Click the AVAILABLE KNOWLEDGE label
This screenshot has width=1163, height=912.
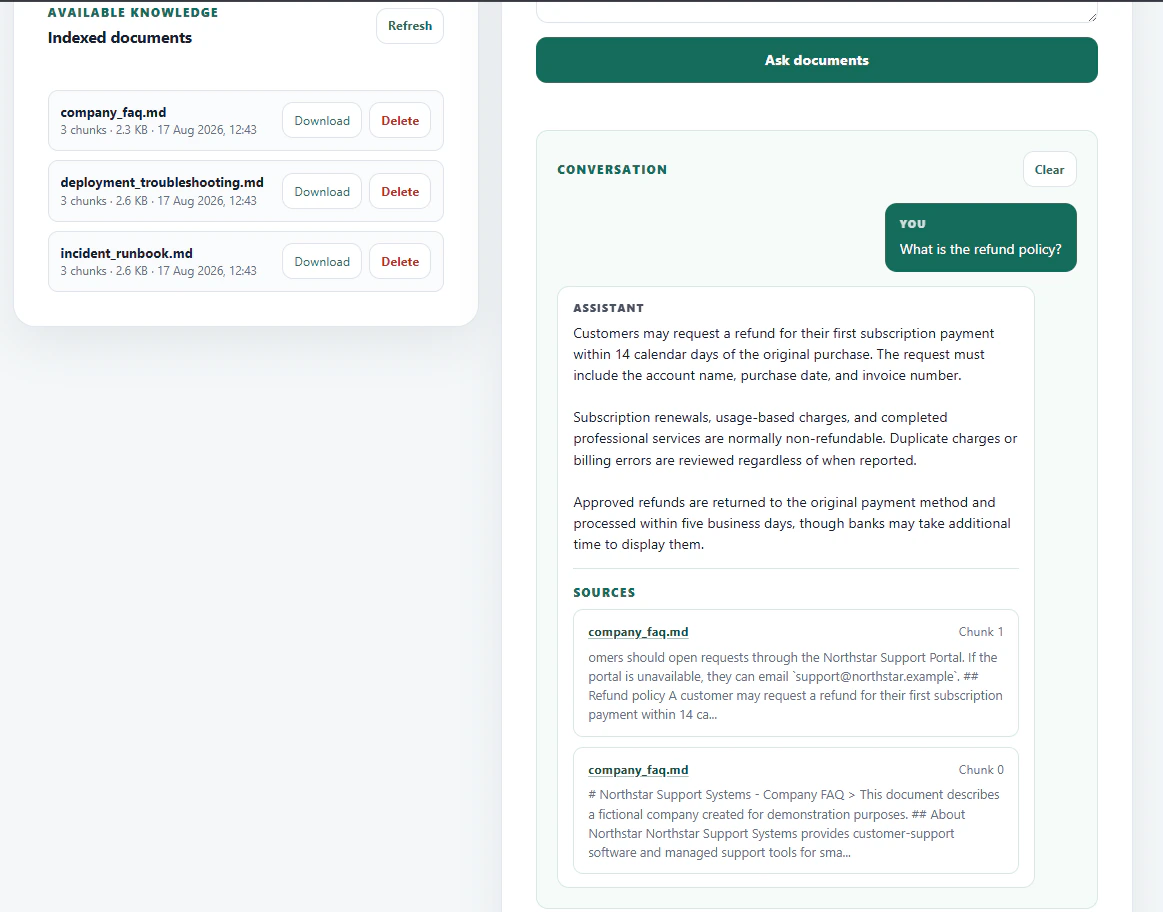[x=133, y=13]
